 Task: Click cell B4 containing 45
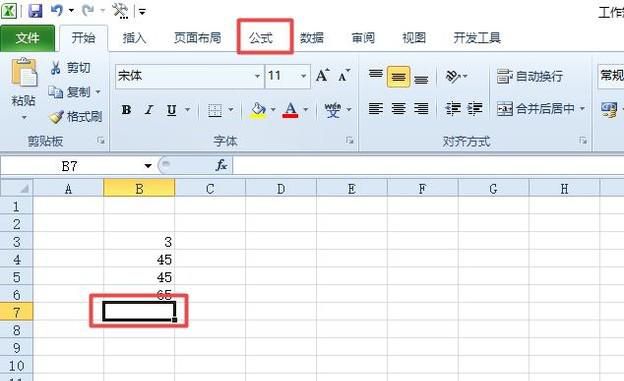139,260
